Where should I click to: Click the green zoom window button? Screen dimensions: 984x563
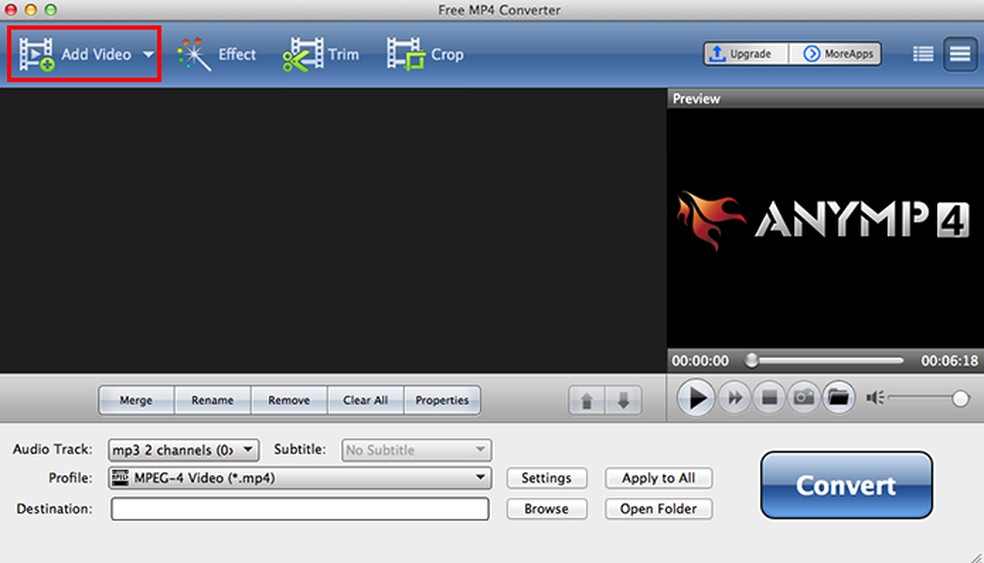tap(51, 9)
